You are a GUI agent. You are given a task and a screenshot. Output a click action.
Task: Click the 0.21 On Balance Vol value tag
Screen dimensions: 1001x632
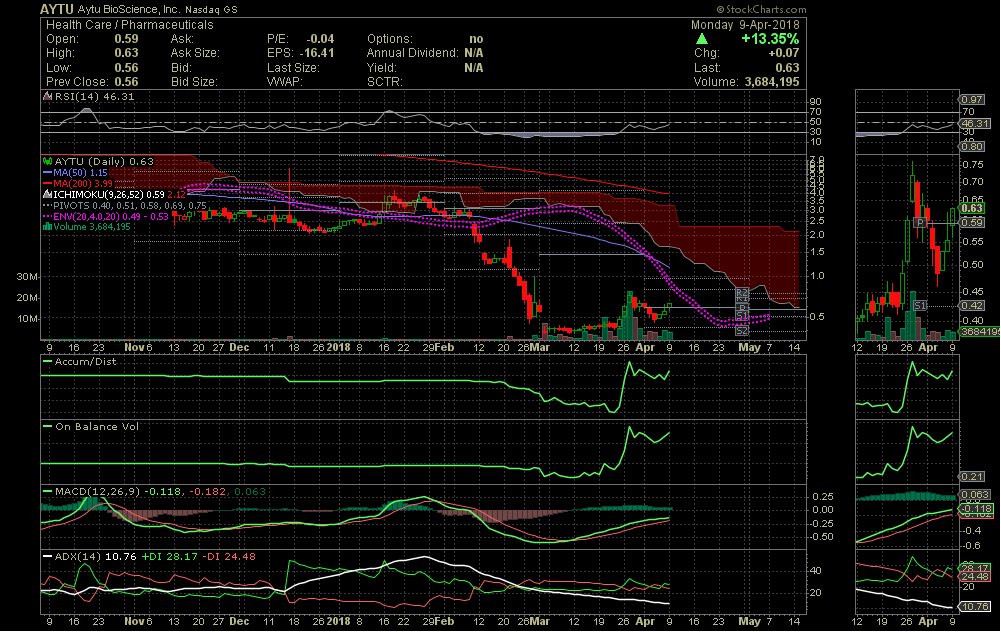972,477
